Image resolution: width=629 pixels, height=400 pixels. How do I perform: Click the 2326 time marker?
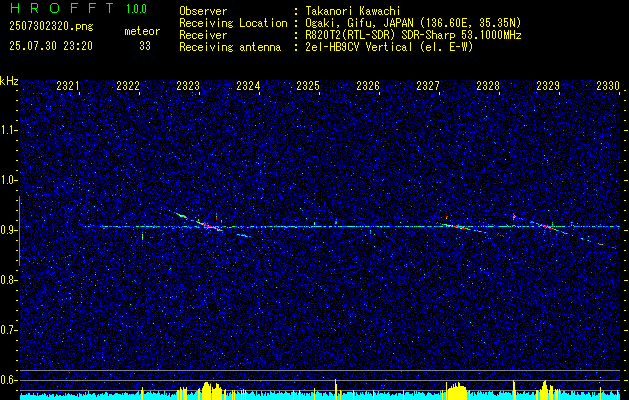click(368, 86)
